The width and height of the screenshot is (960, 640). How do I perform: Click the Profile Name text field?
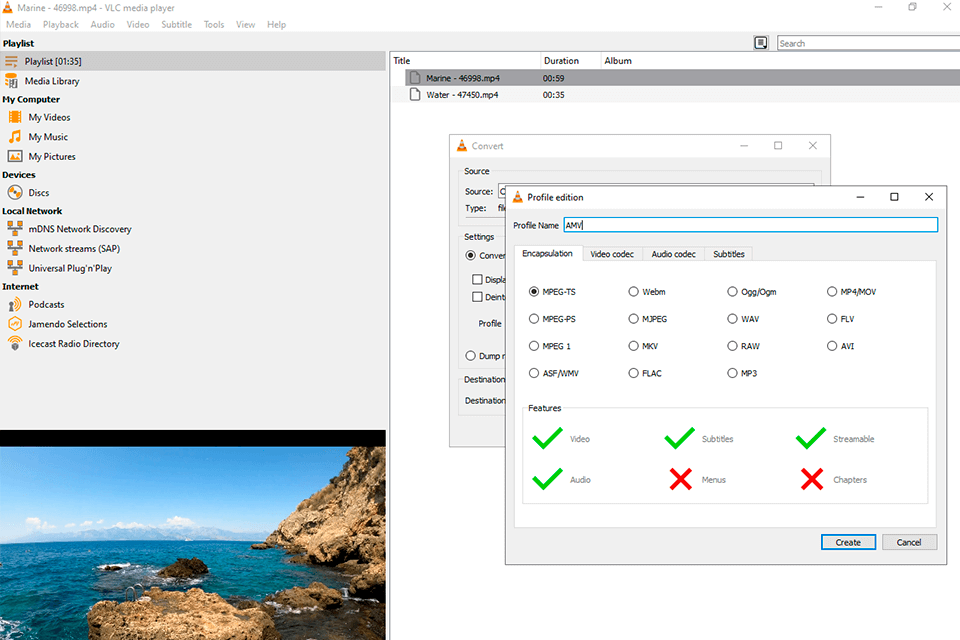click(x=750, y=225)
